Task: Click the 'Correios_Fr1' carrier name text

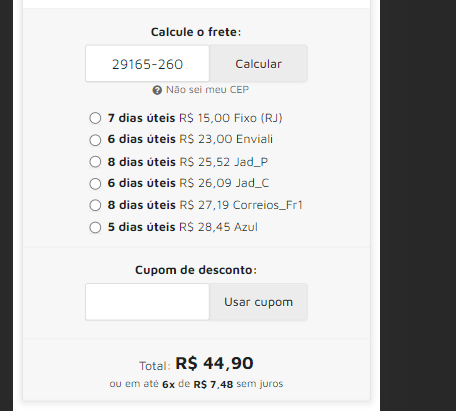Action: click(x=268, y=205)
